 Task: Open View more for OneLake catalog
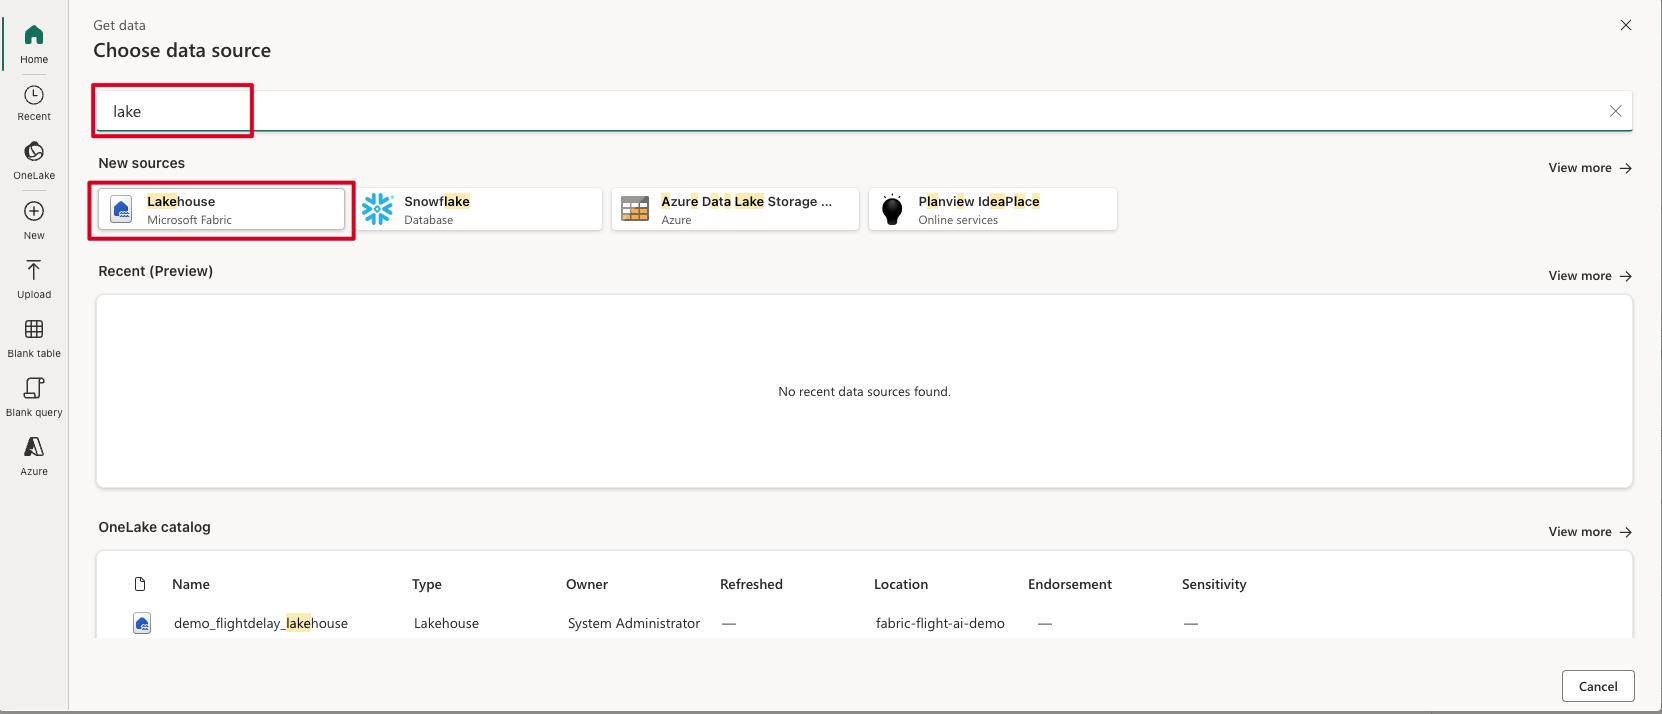pyautogui.click(x=1589, y=532)
